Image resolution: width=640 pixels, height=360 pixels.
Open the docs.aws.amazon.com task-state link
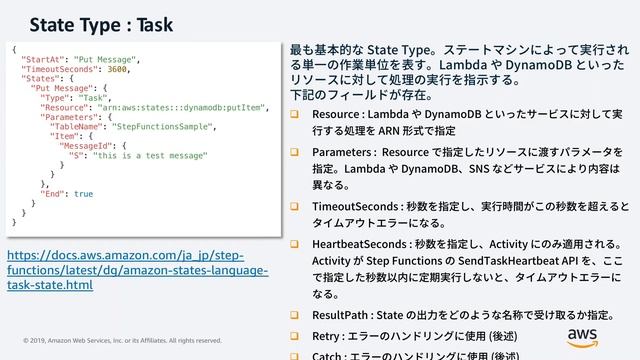pyautogui.click(x=138, y=270)
